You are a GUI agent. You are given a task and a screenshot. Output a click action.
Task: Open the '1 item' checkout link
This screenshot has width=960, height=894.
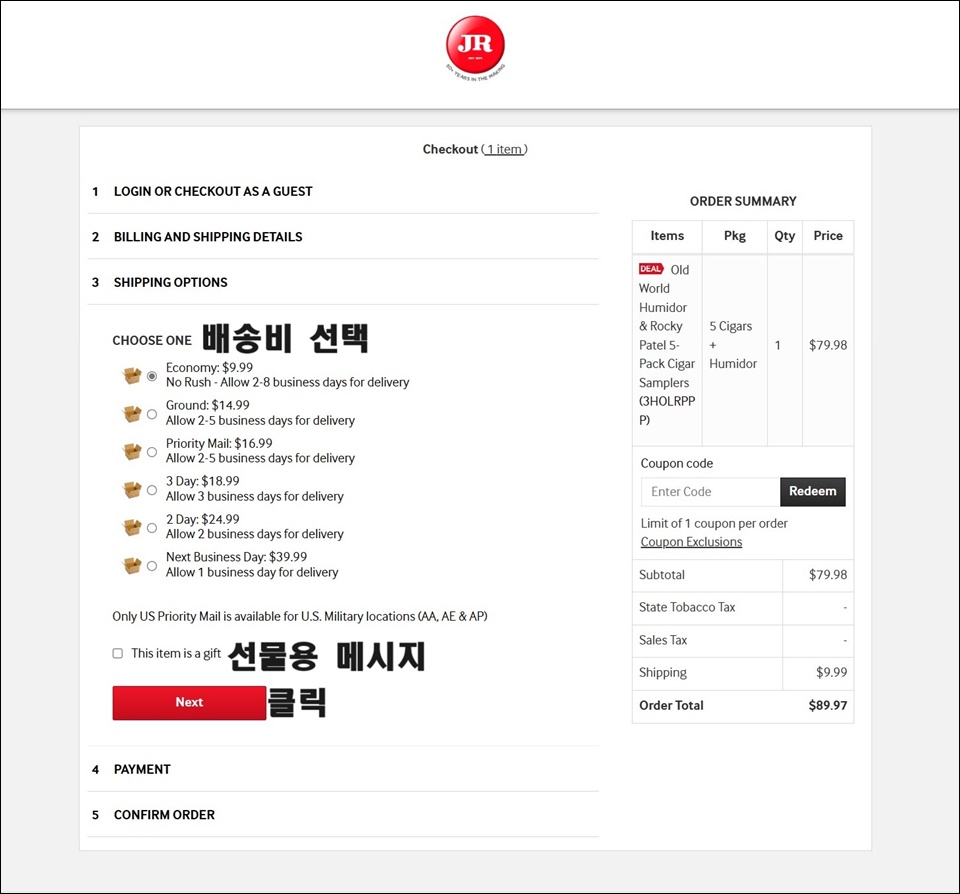click(505, 149)
